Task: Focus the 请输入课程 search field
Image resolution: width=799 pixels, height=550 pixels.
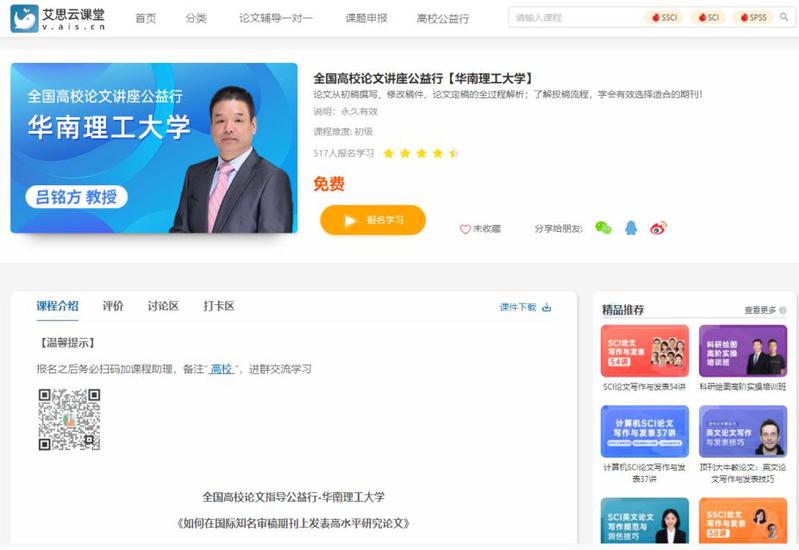Action: click(576, 18)
